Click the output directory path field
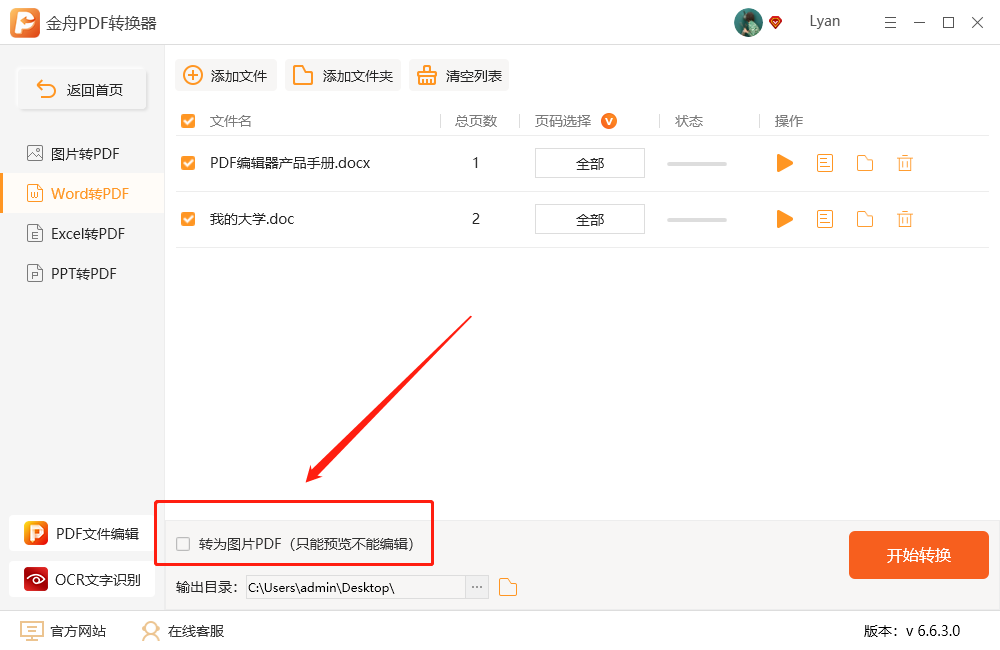This screenshot has width=1000, height=650. (x=356, y=587)
